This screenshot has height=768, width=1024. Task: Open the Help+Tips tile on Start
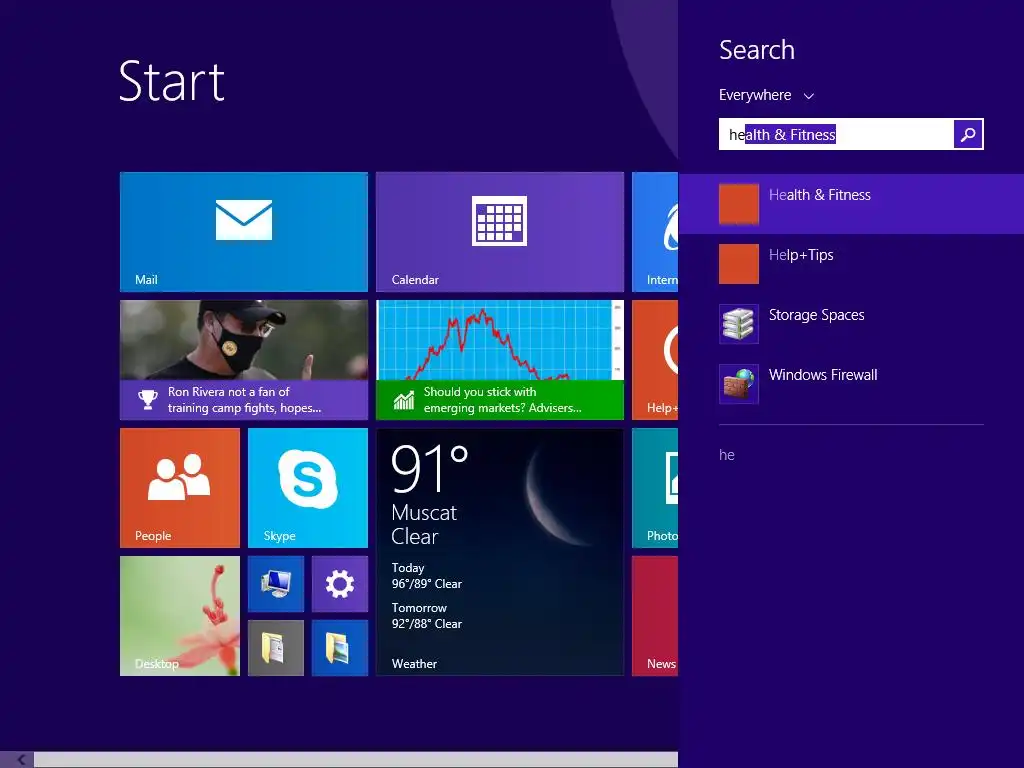[655, 360]
